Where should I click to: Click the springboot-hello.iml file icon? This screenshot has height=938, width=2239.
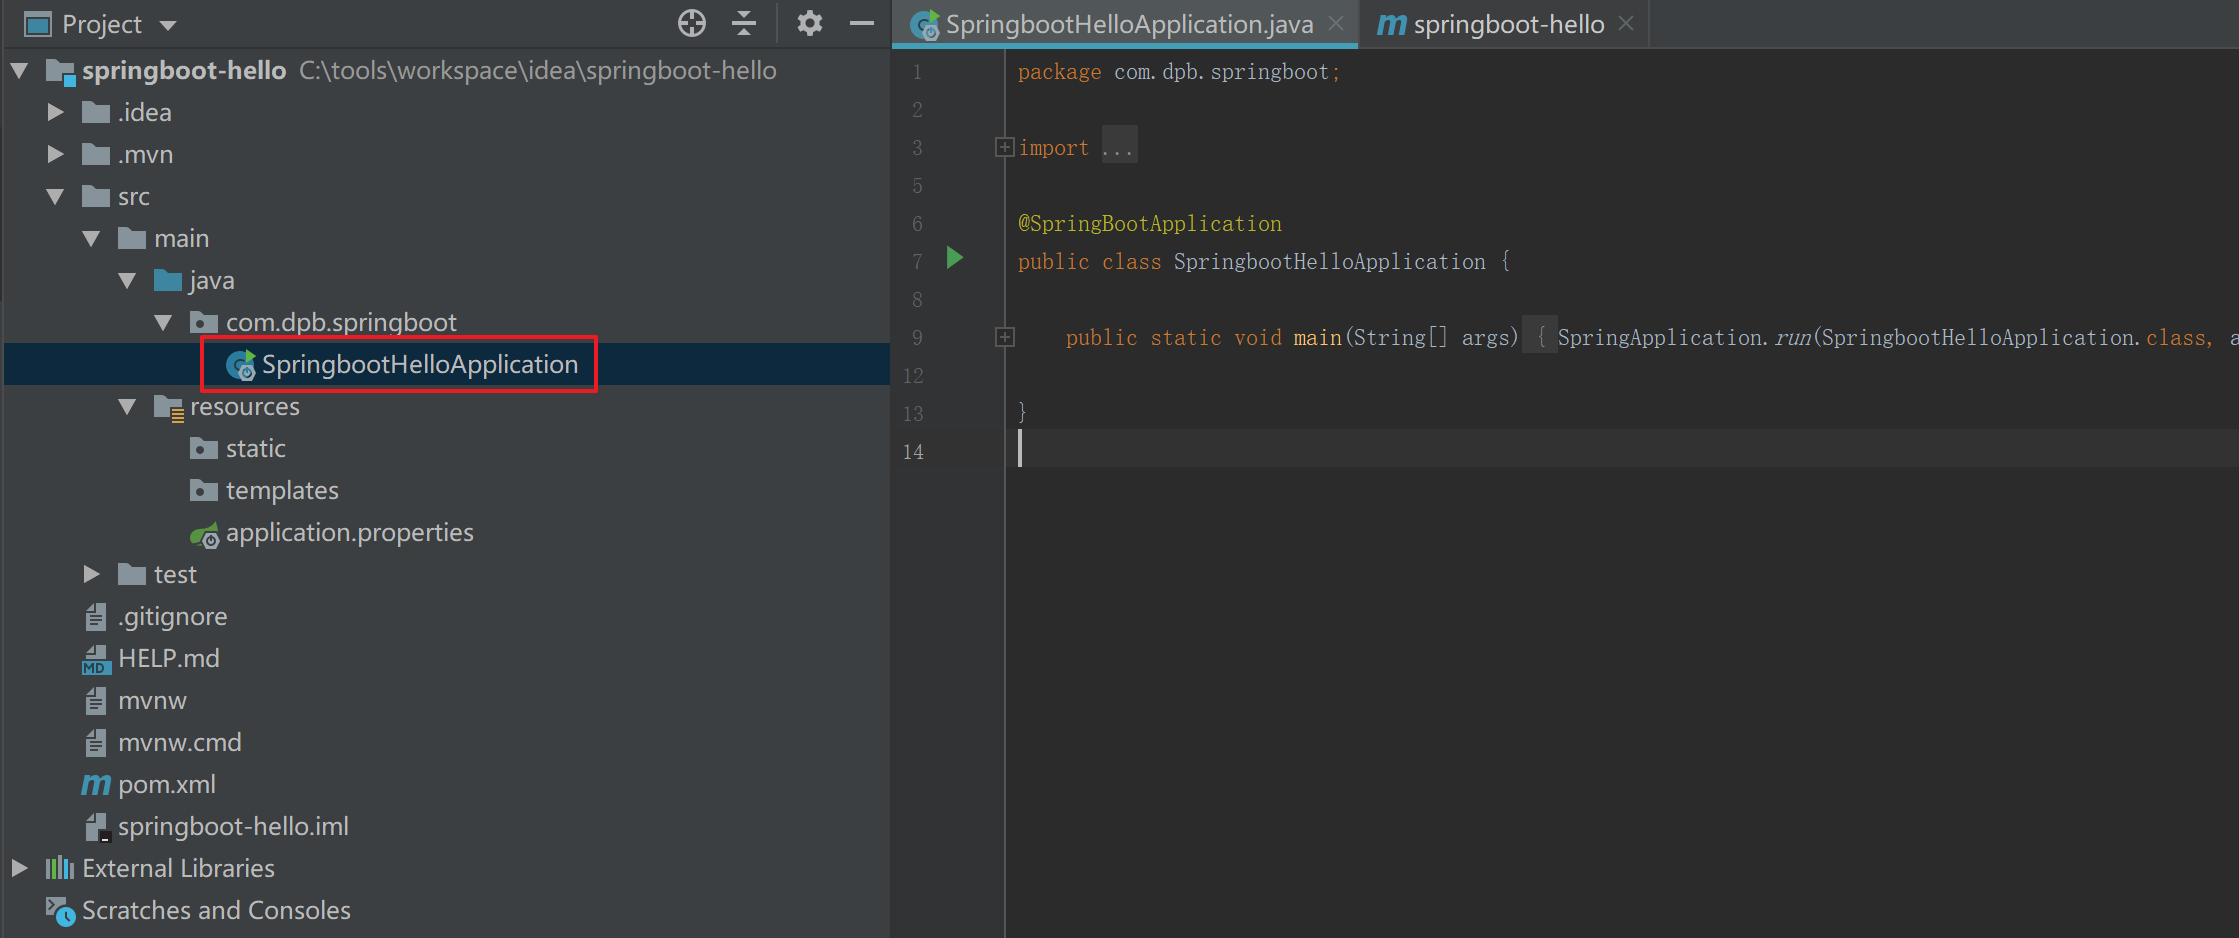pos(97,828)
